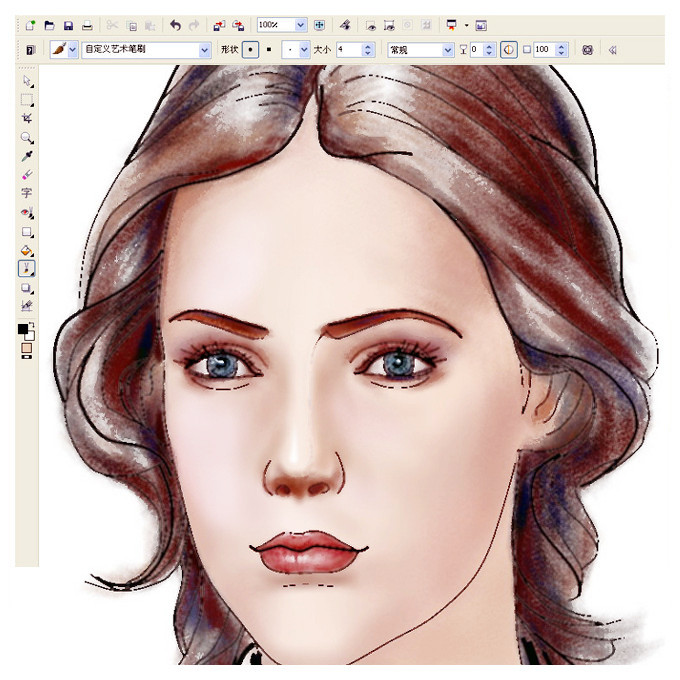Click the stepper arrows of the 大小 size field

368,50
